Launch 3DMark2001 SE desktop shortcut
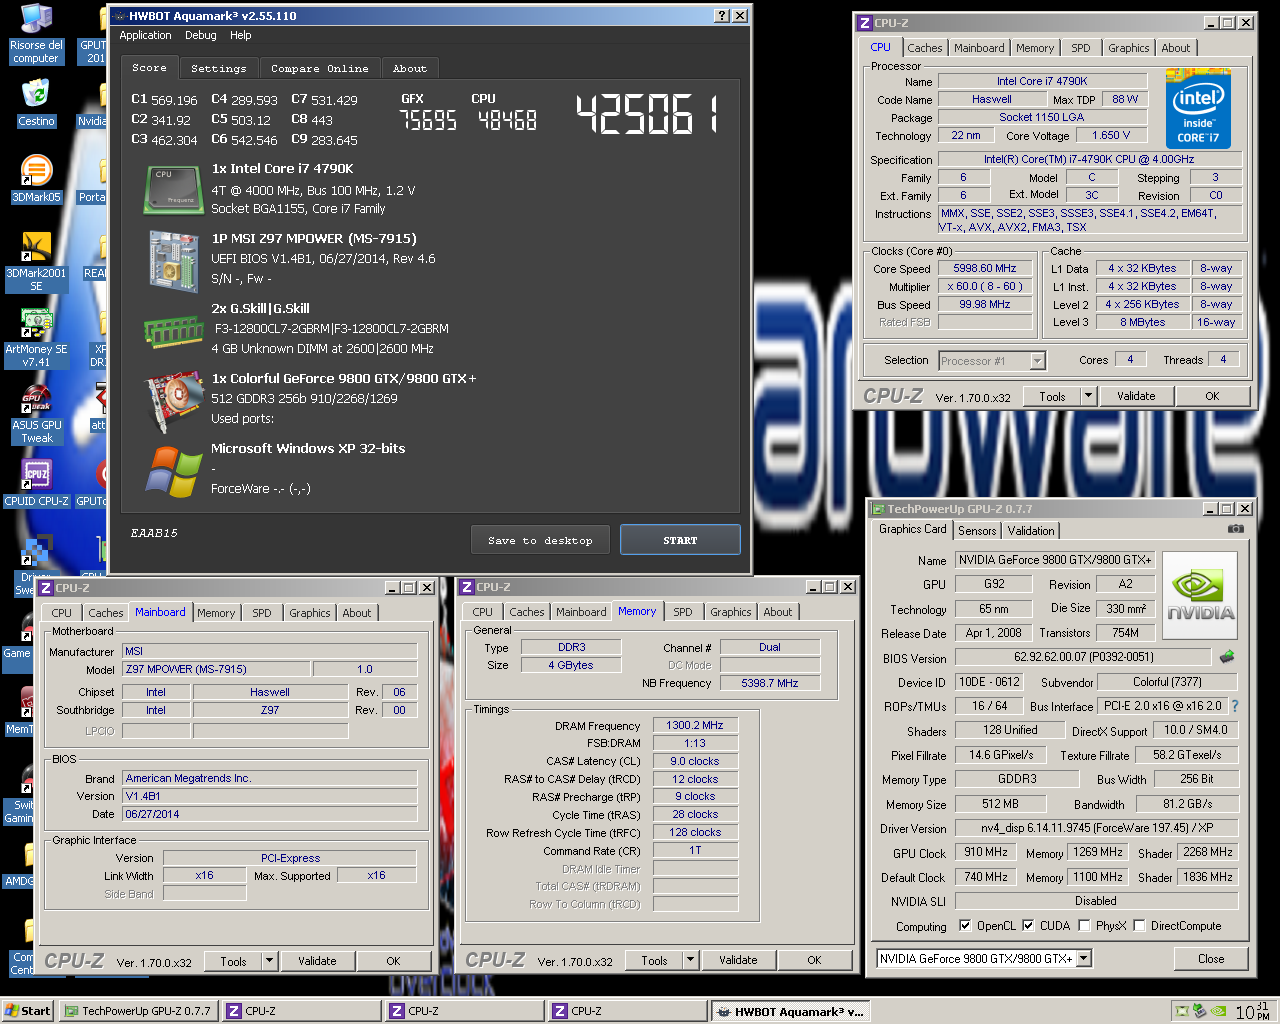 coord(36,262)
